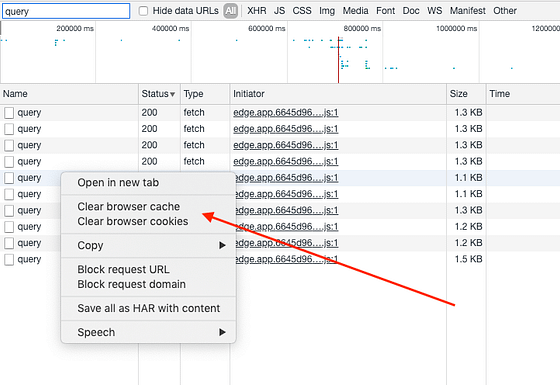This screenshot has width=560, height=385.
Task: Expand the Speech submenu
Action: (148, 332)
